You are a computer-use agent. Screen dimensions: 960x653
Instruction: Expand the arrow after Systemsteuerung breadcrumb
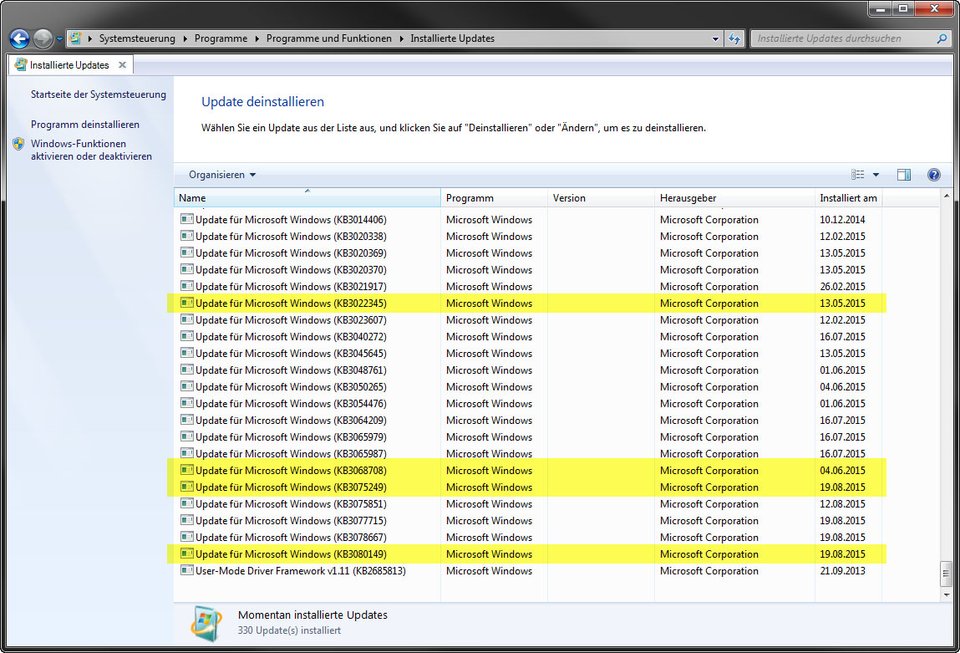[x=185, y=39]
